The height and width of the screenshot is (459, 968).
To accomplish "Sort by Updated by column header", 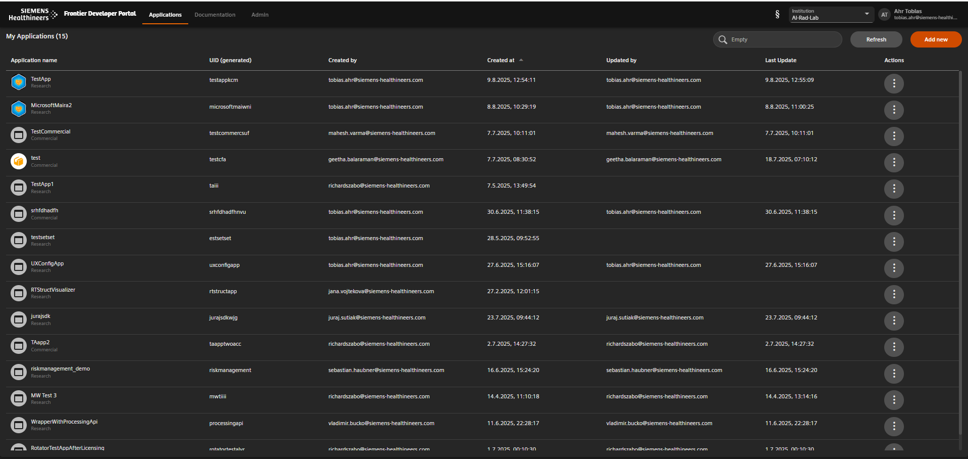I will [622, 60].
